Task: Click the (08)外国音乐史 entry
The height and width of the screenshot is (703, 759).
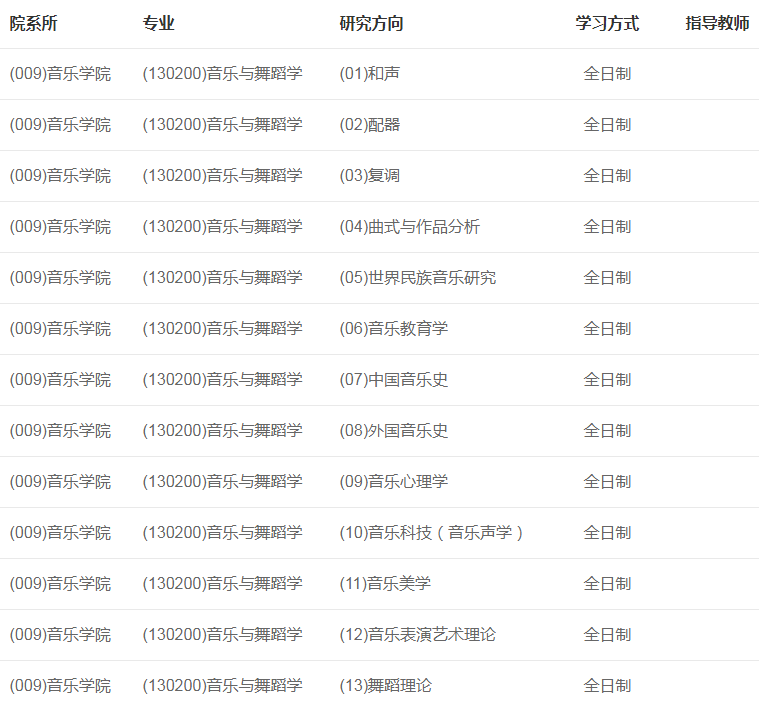Action: pyautogui.click(x=394, y=431)
